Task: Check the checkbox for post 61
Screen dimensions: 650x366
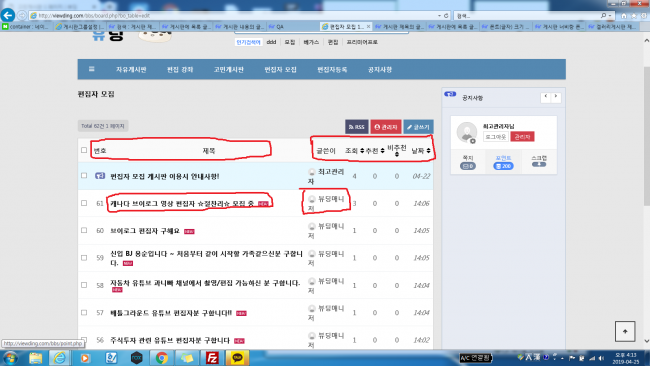Action: tap(84, 203)
